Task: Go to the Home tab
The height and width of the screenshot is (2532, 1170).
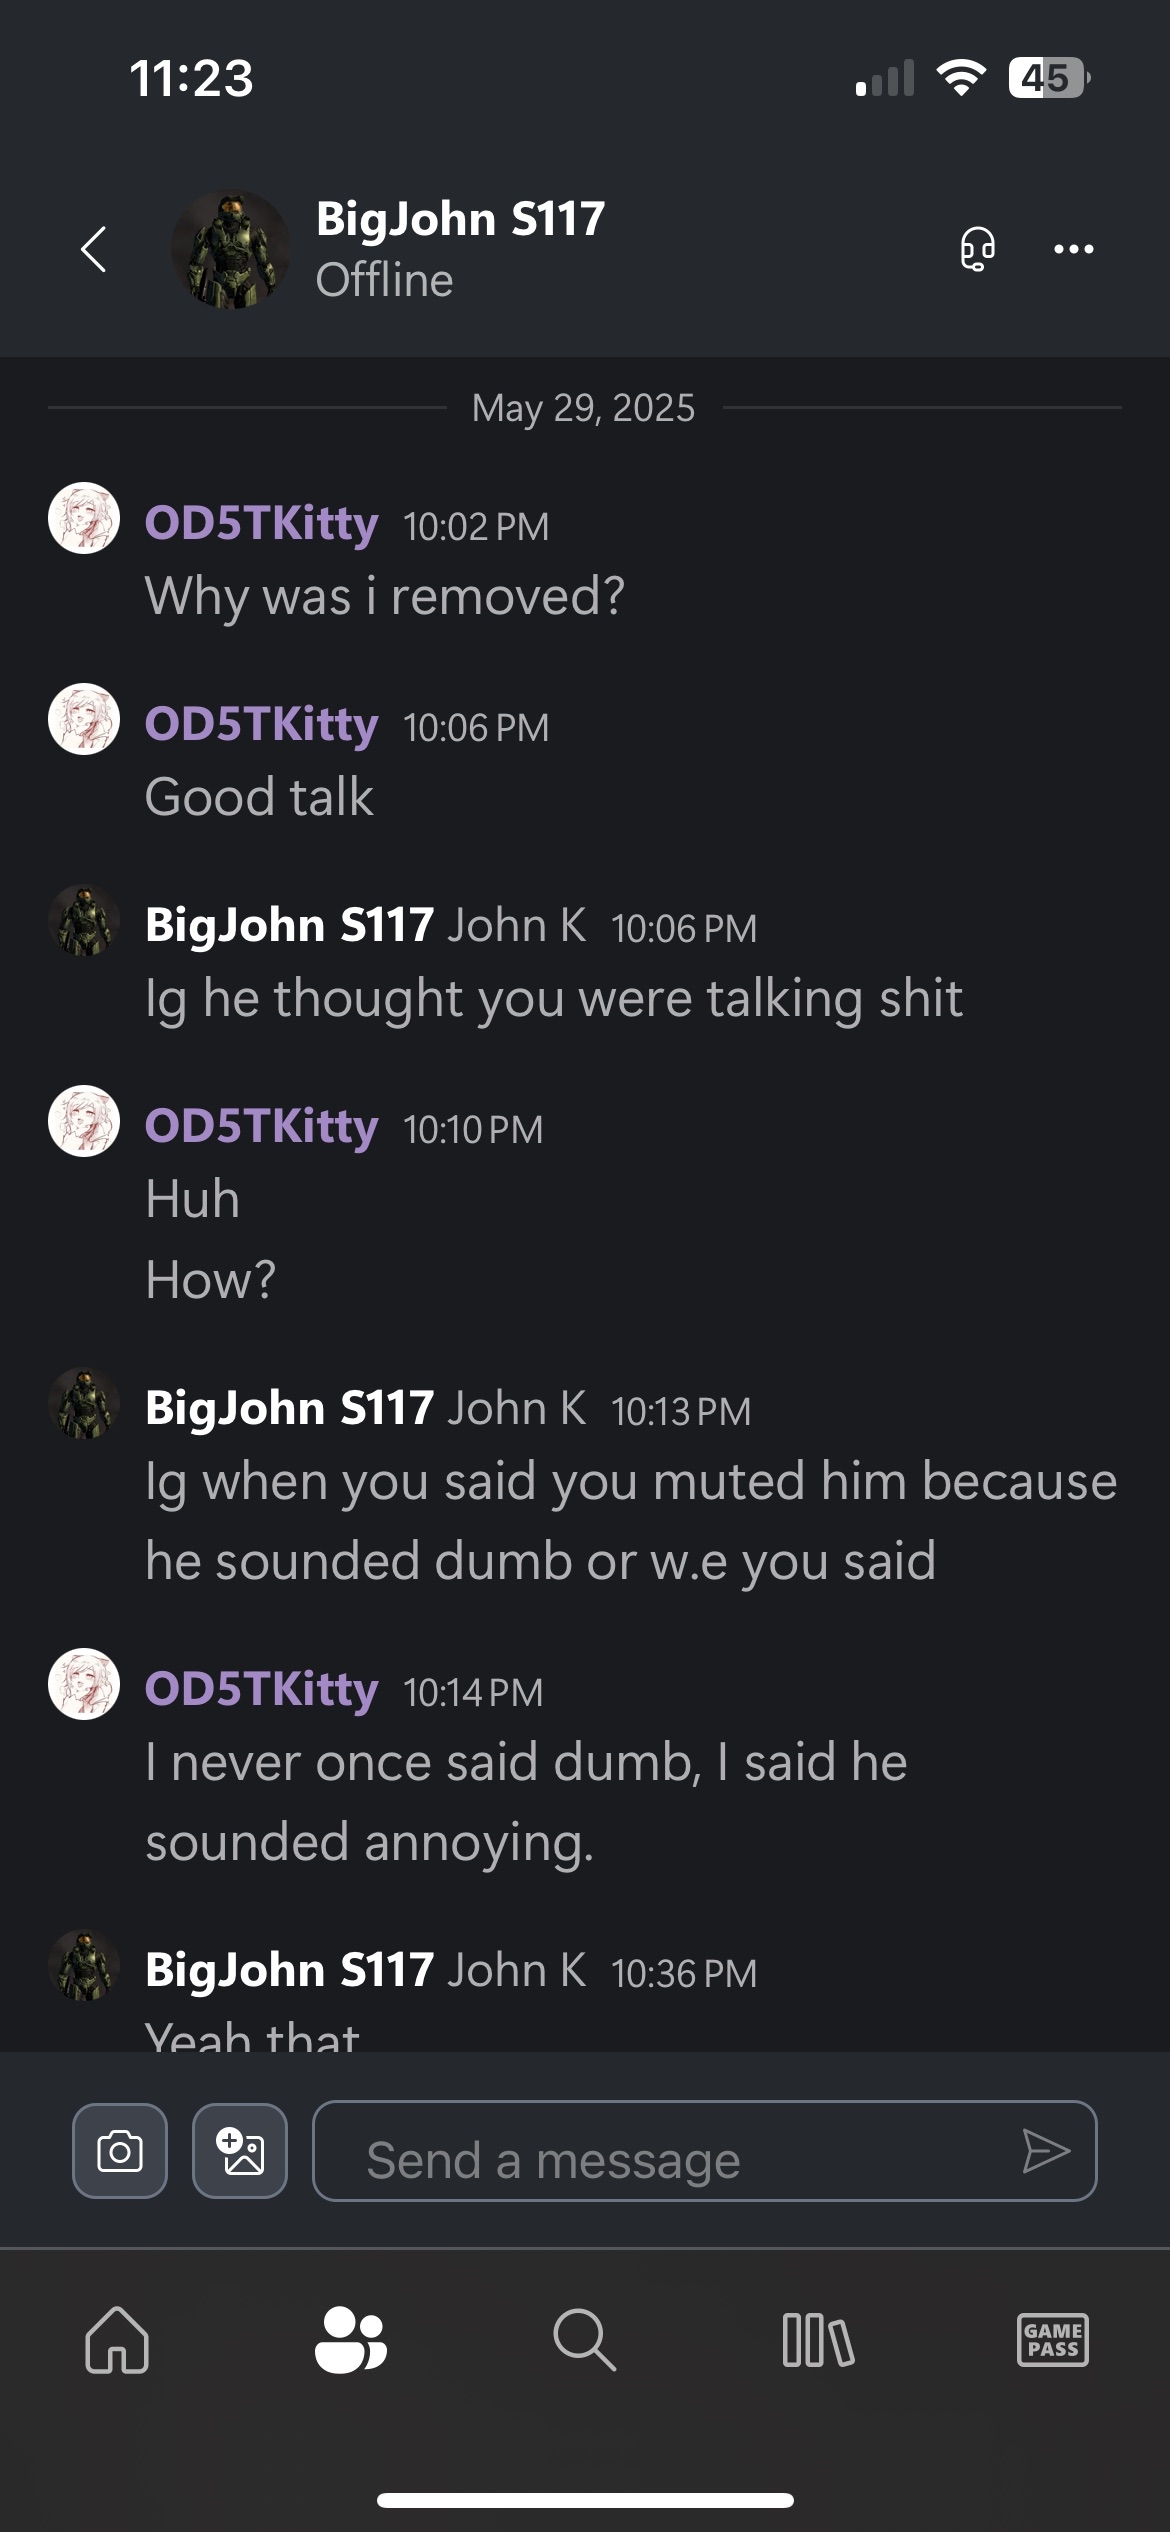Action: coord(117,2340)
